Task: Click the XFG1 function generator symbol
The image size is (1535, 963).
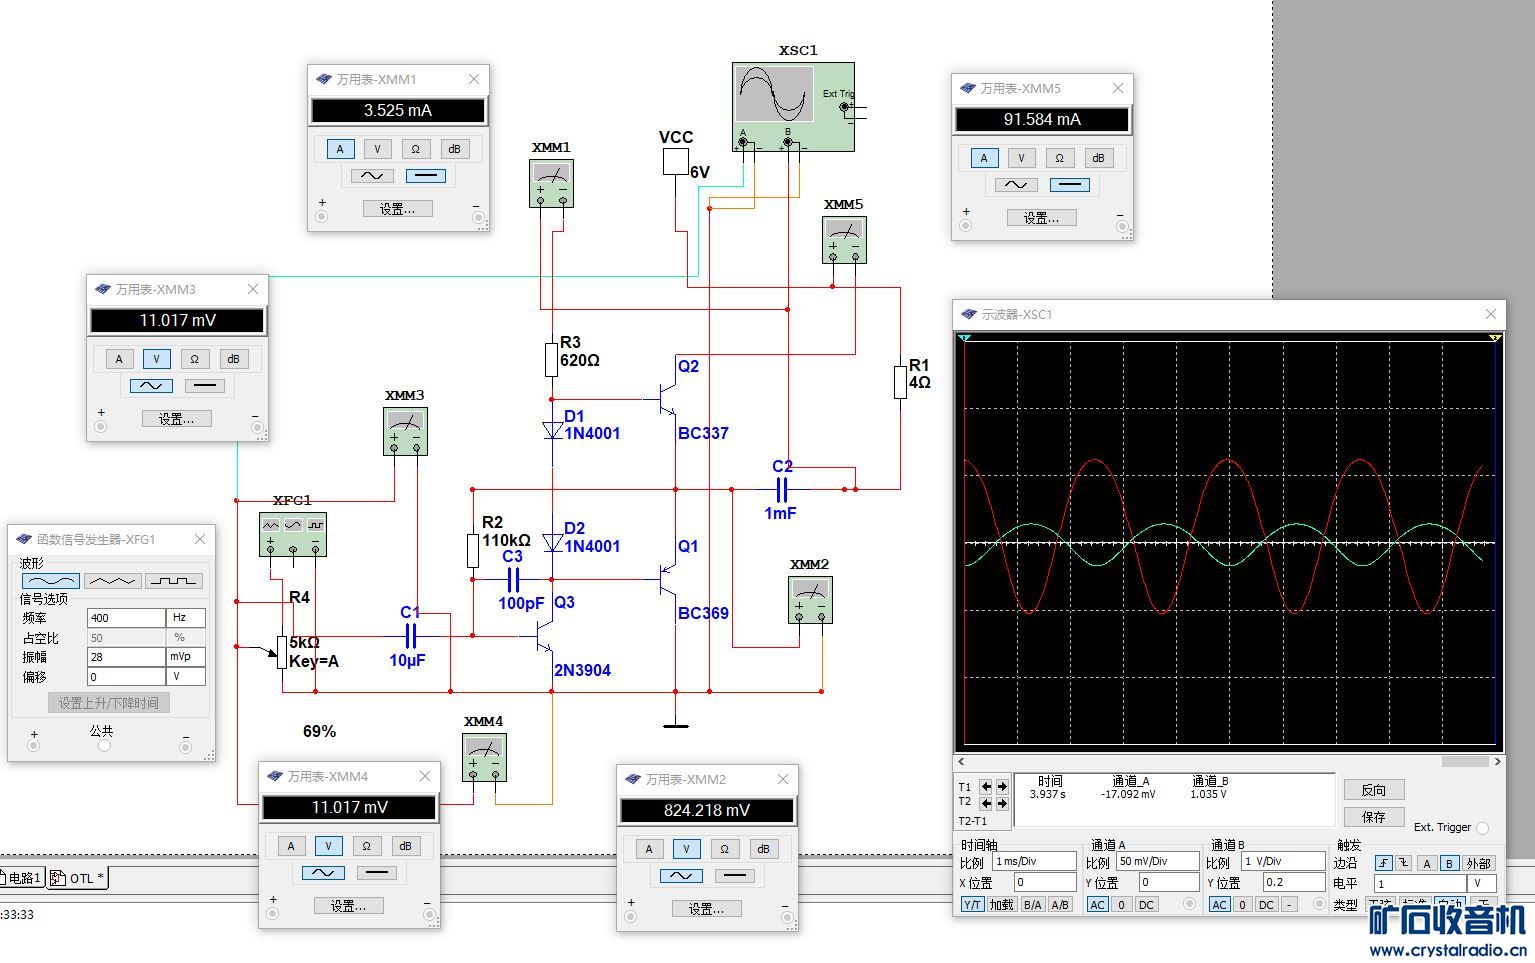Action: (293, 535)
